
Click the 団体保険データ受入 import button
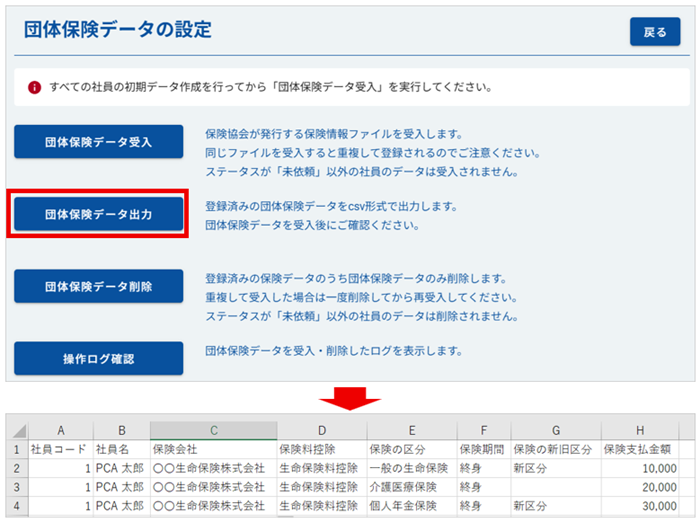pyautogui.click(x=99, y=142)
